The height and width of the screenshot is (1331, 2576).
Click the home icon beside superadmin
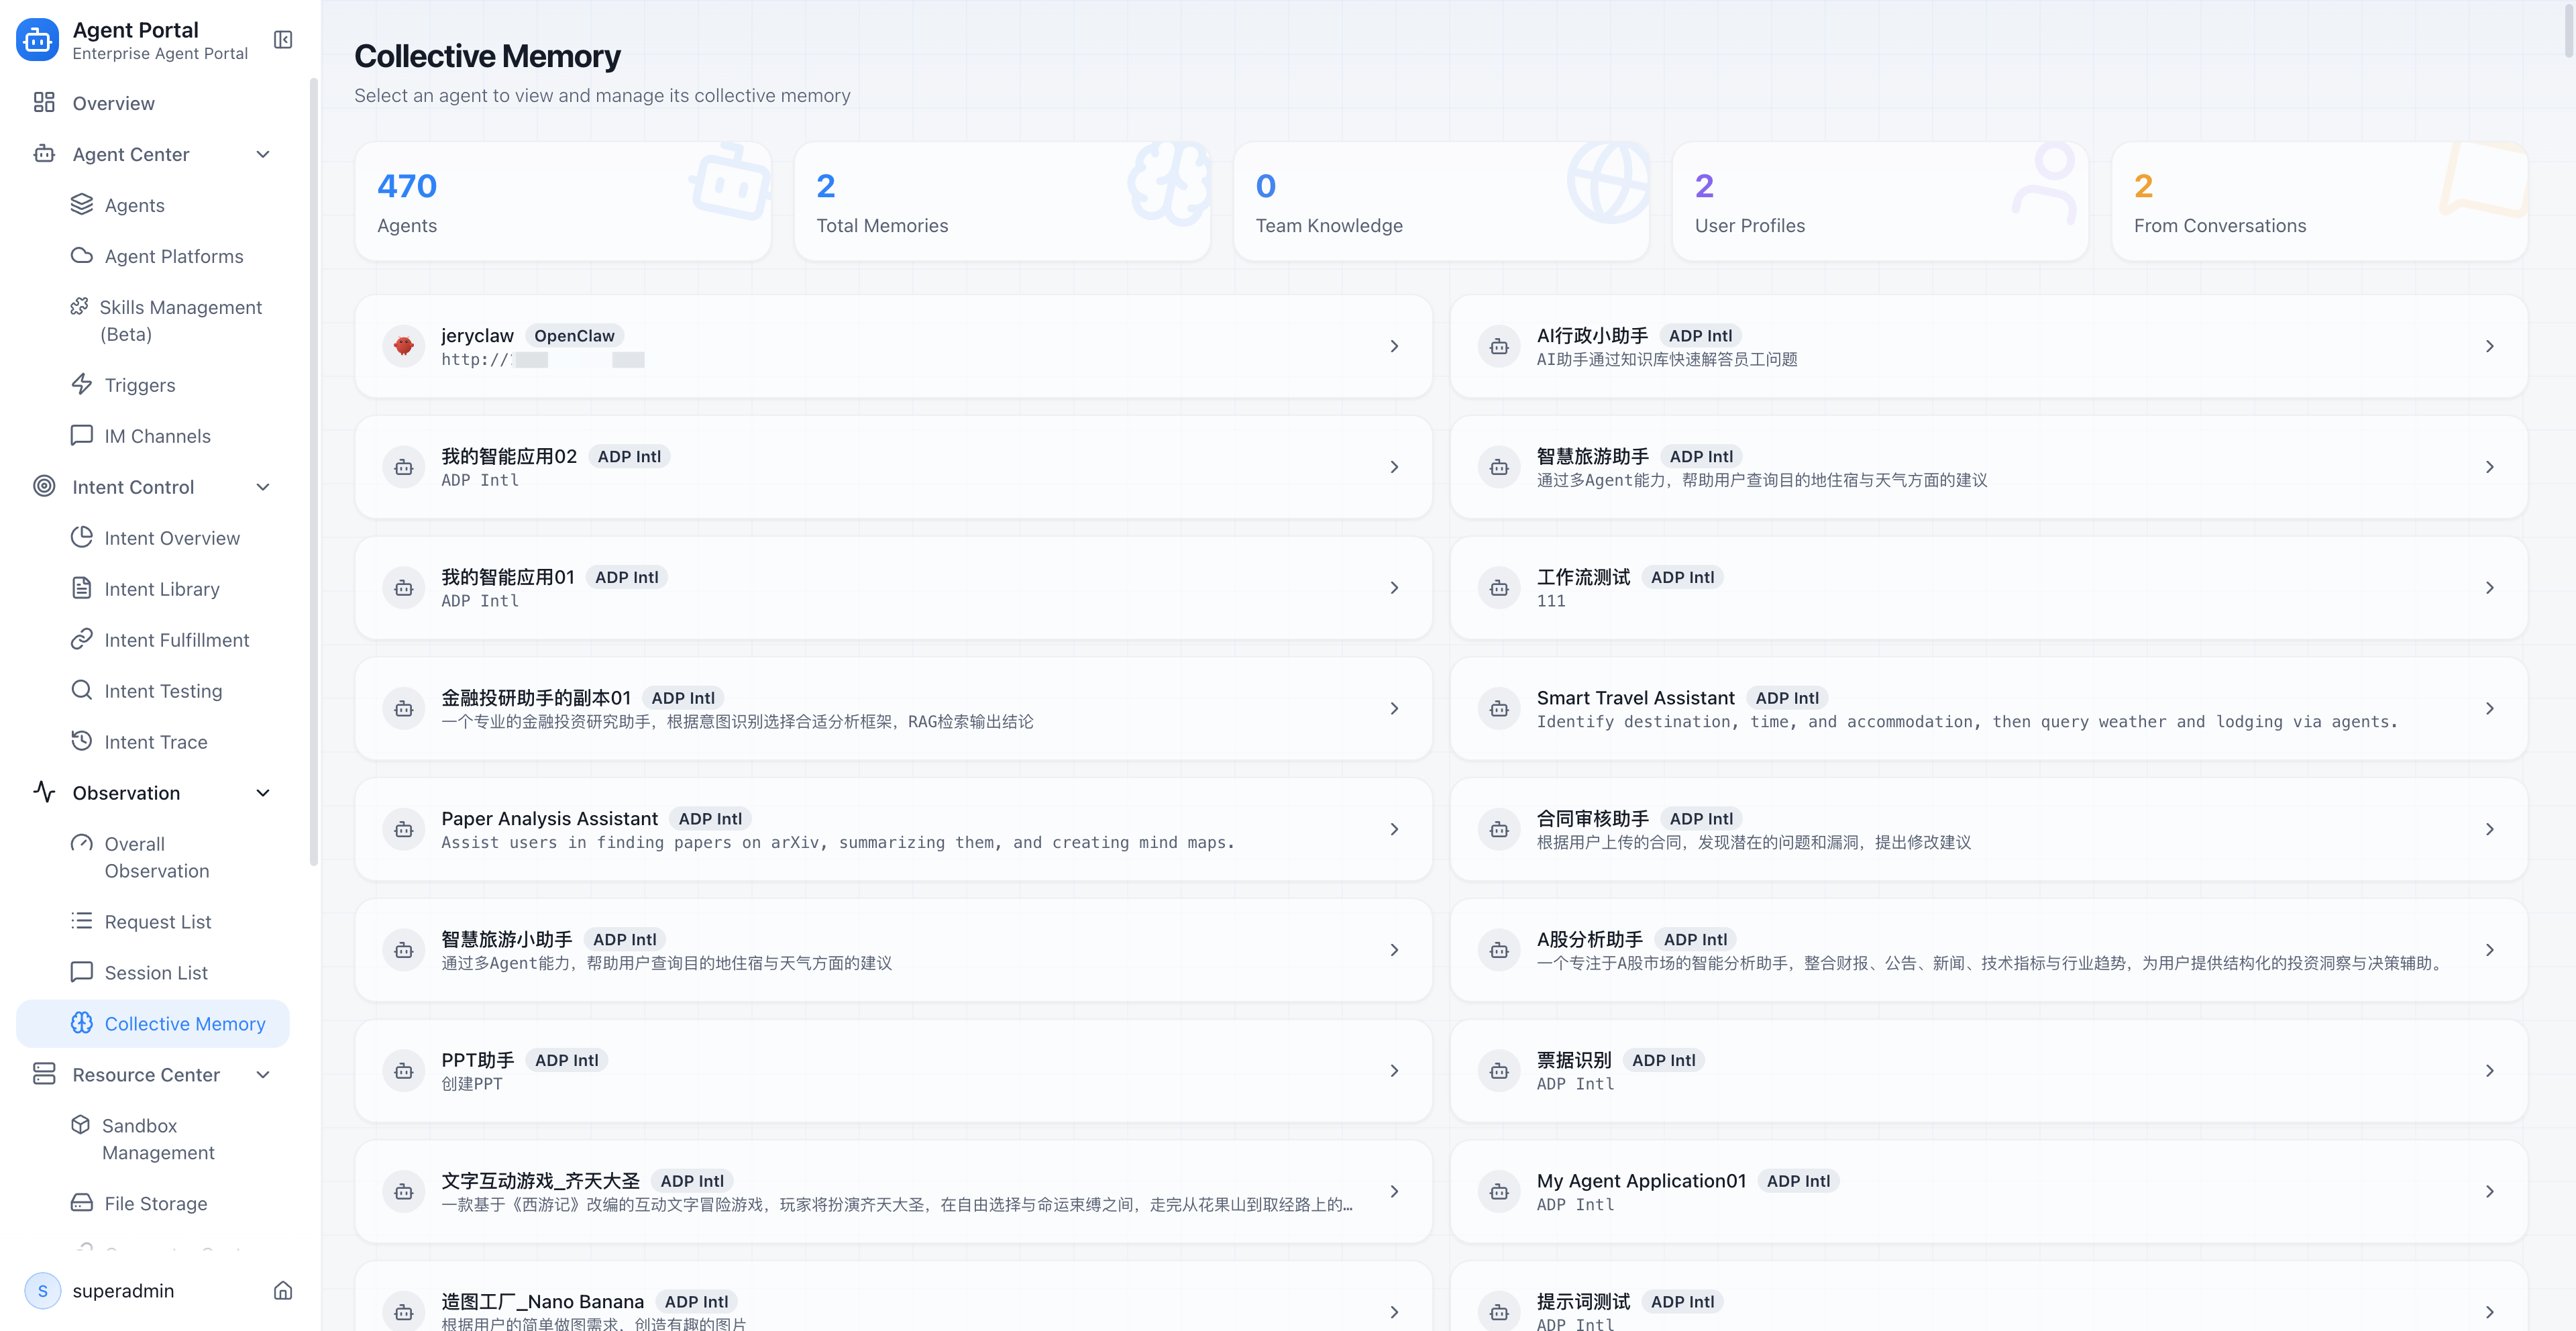pos(283,1290)
